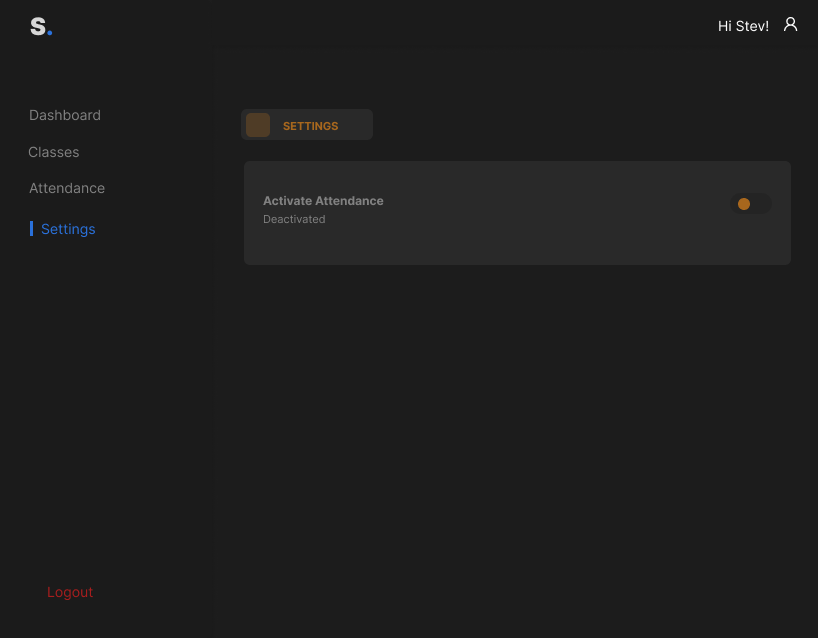Click the Activate Attendance title text
The image size is (818, 638).
tap(323, 201)
